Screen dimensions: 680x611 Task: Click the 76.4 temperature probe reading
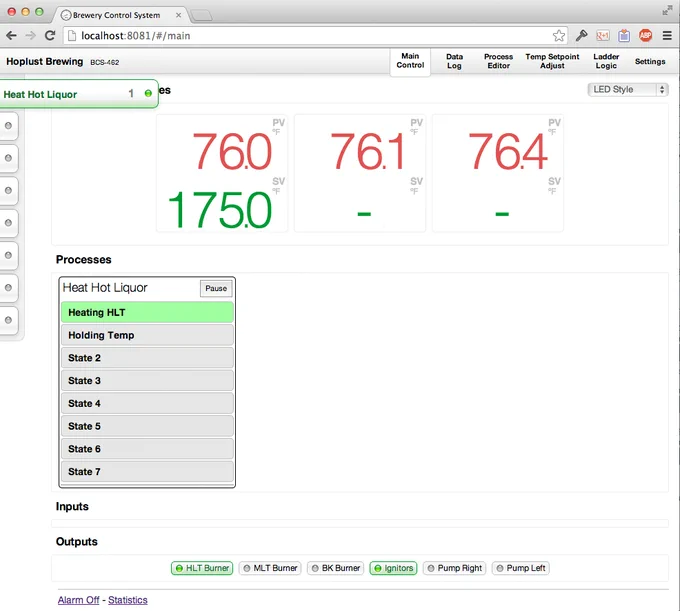tap(507, 151)
